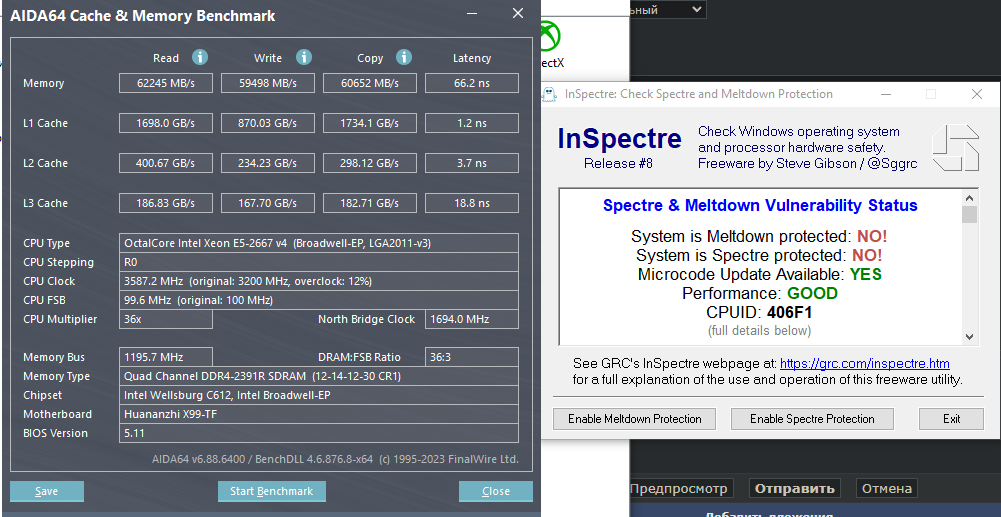Select Memory Write value 59498 MB/s

[x=268, y=83]
